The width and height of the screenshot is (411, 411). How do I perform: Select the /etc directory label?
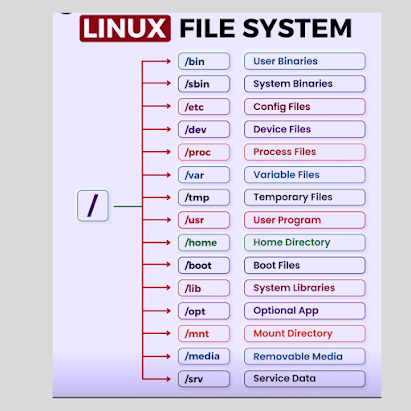pos(204,107)
